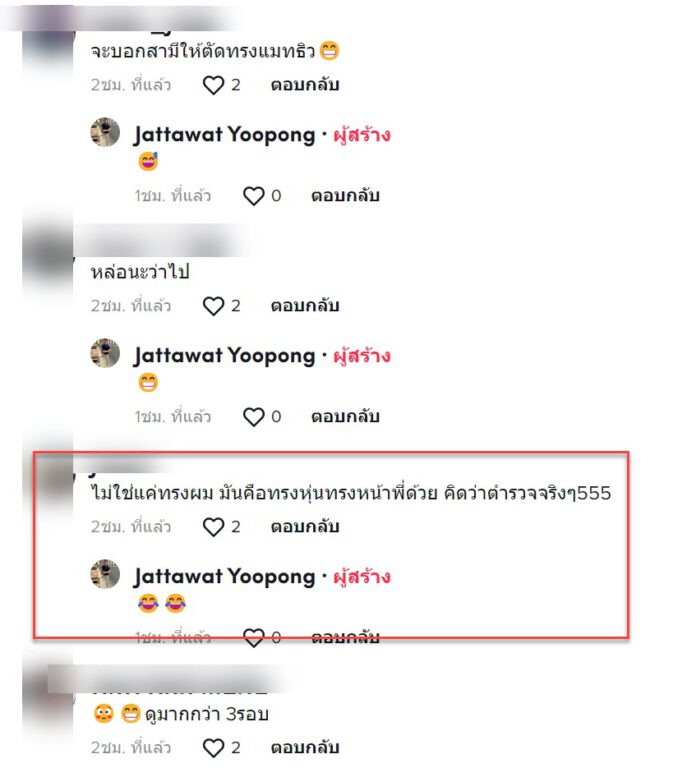Click Jattawat's avatar beside the grinning emoji reply

pos(105,353)
